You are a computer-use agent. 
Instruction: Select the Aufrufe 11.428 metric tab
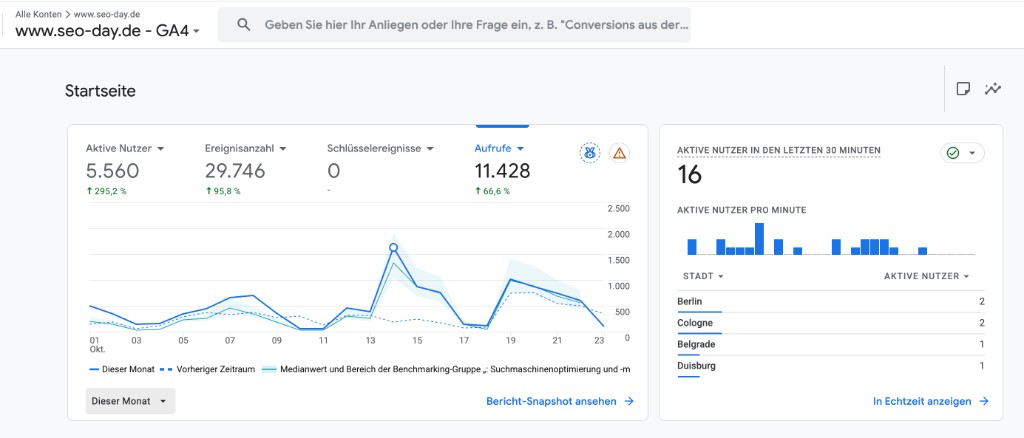(502, 169)
